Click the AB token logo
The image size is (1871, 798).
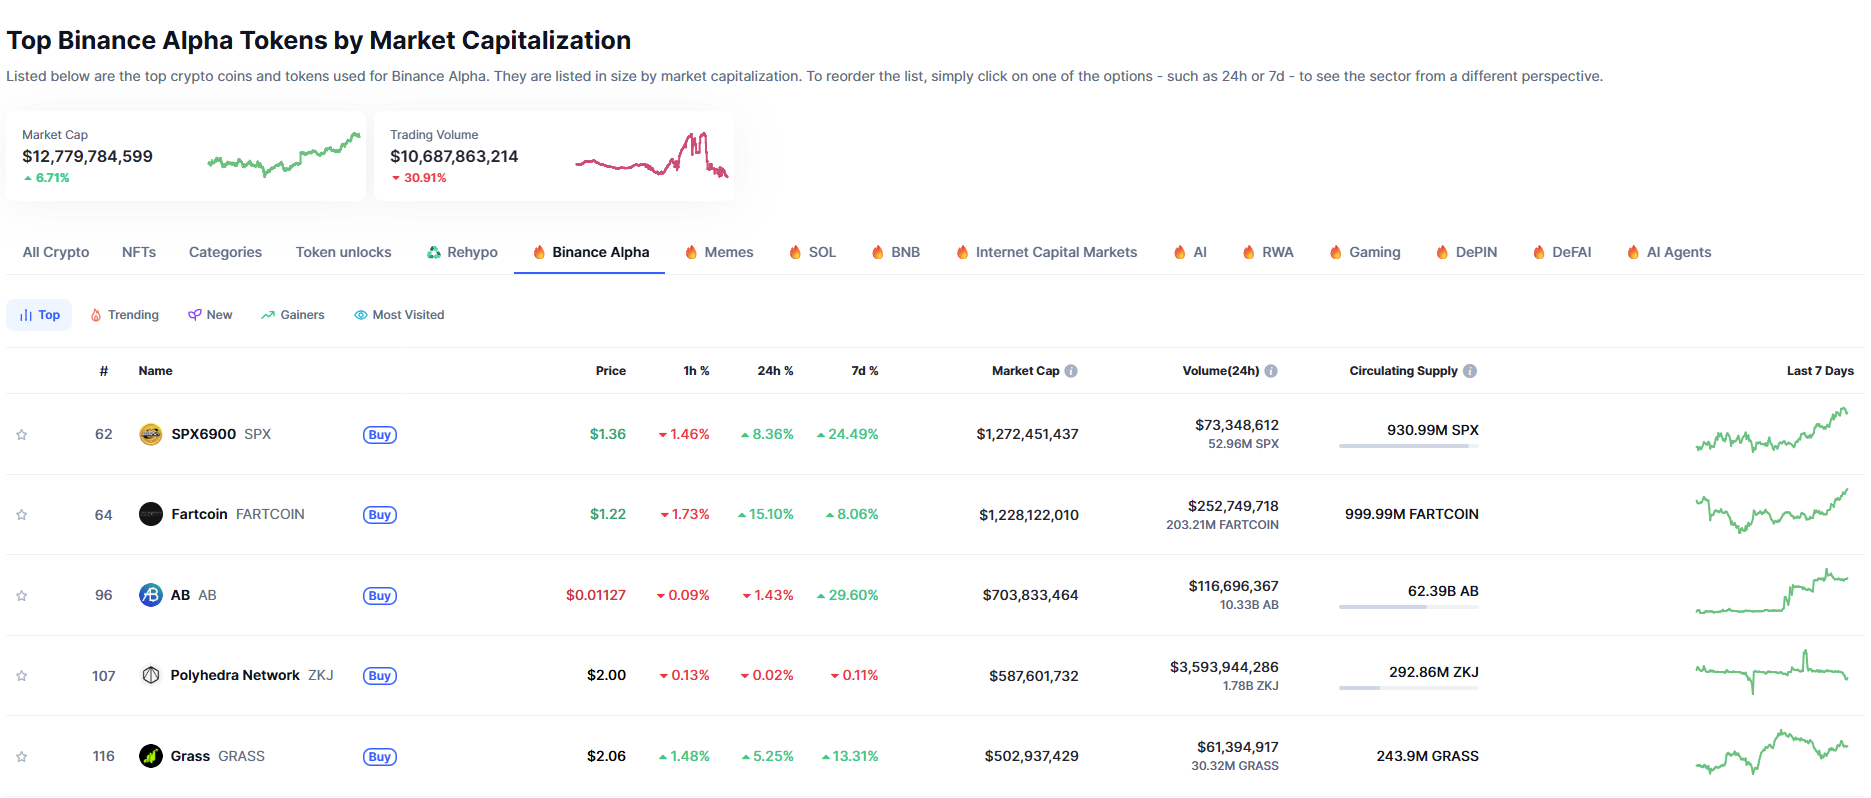tap(151, 595)
